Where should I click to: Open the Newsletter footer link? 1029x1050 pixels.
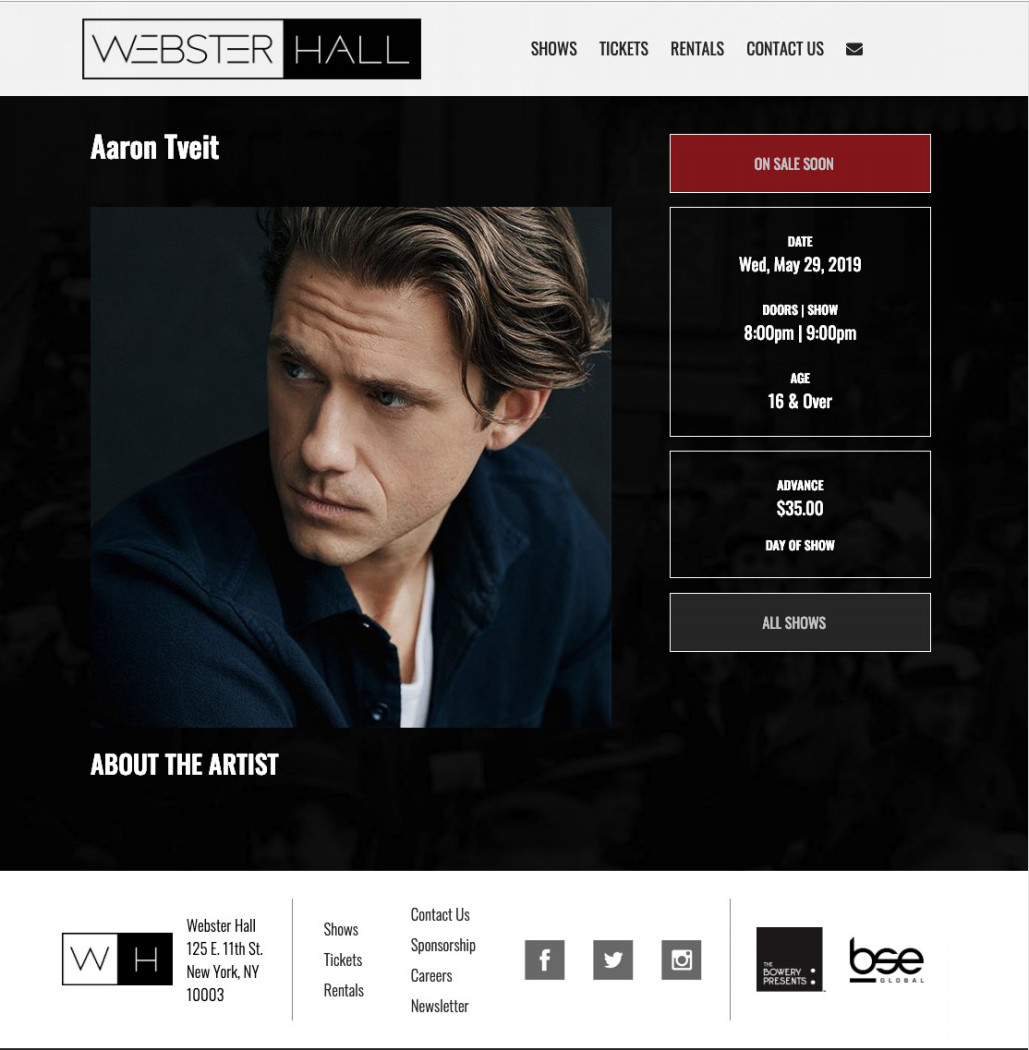pyautogui.click(x=439, y=1006)
